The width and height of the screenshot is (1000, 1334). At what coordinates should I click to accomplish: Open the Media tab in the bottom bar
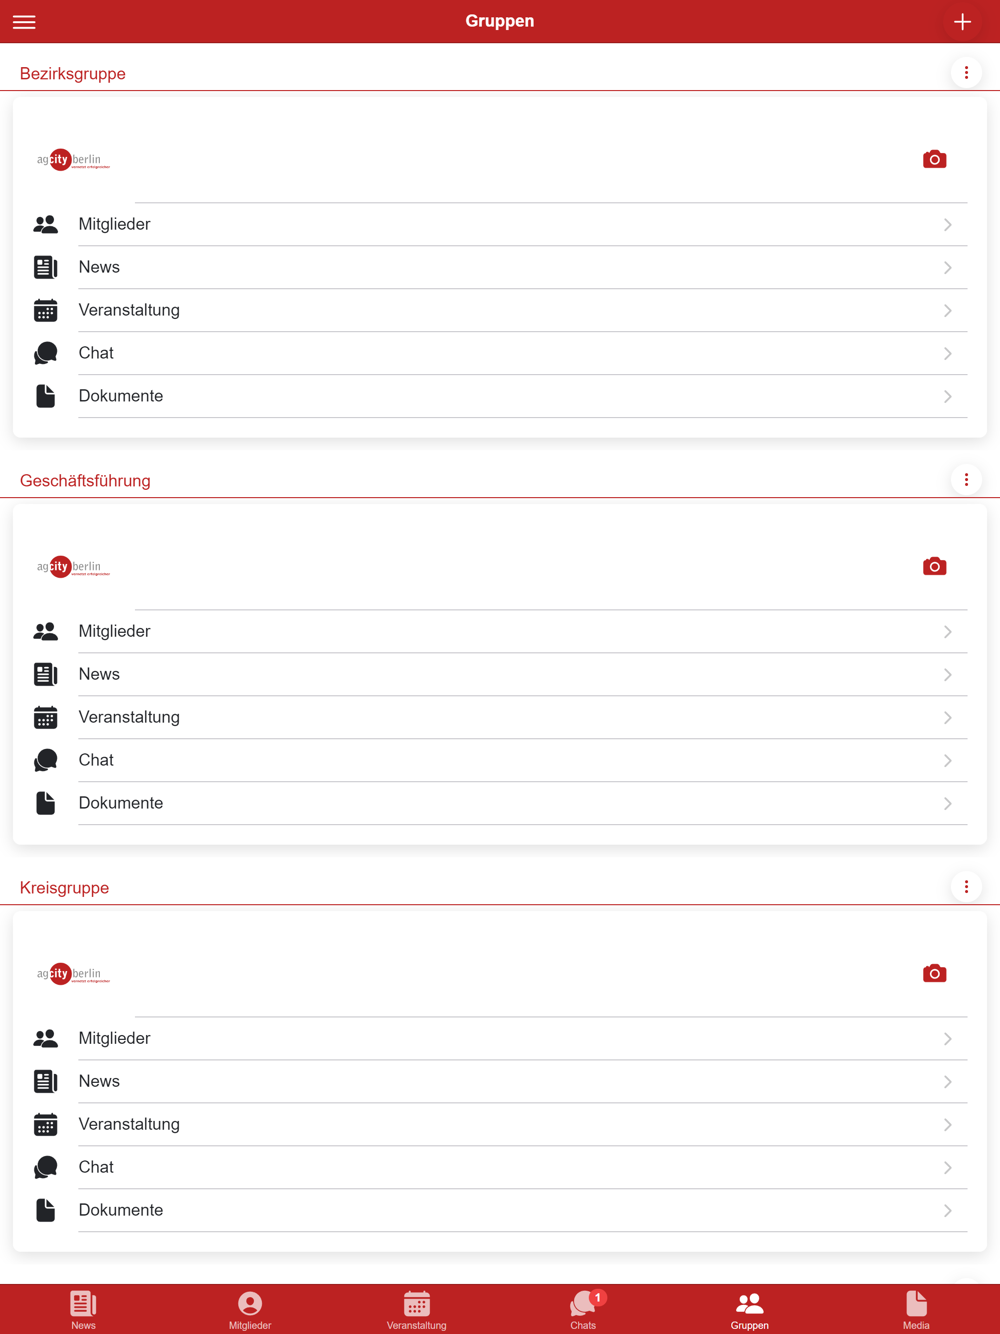tap(916, 1310)
